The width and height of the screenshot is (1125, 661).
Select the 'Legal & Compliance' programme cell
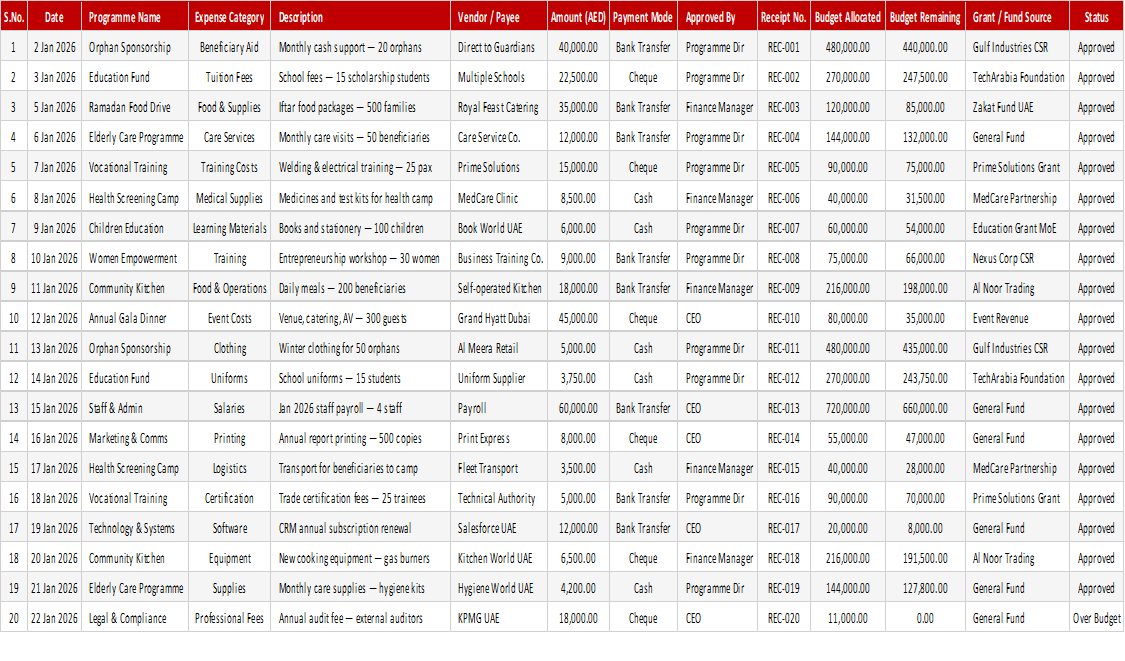134,618
